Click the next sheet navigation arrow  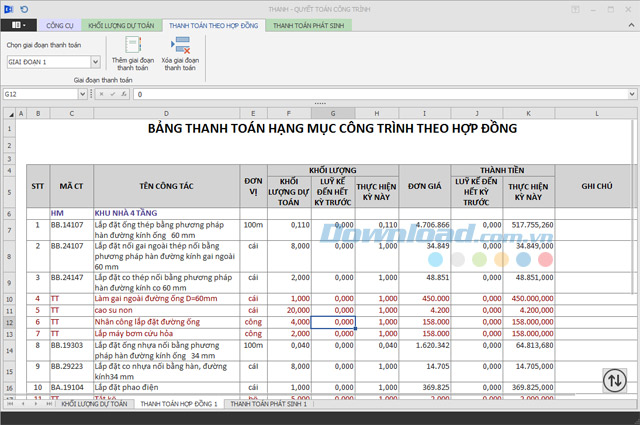[36, 404]
